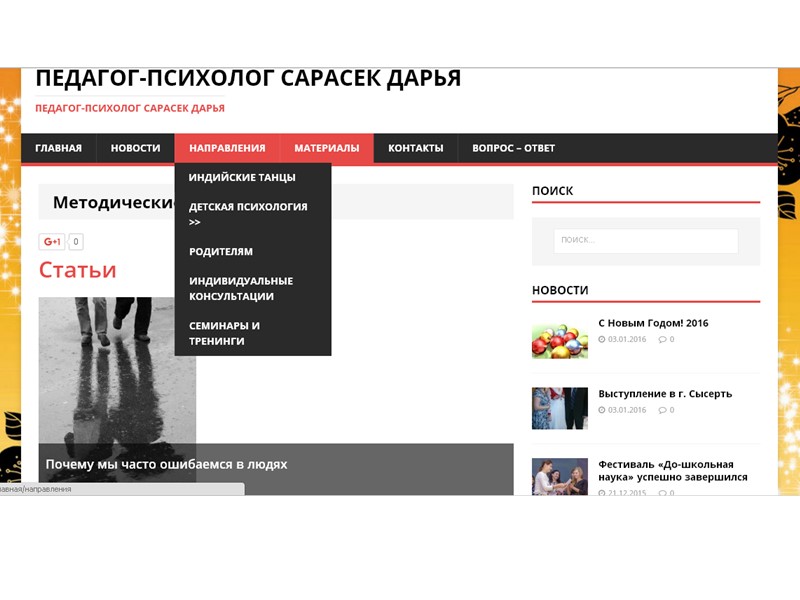
Task: Click the Выступление в г. Сысерть thumbnail
Action: coord(560,408)
